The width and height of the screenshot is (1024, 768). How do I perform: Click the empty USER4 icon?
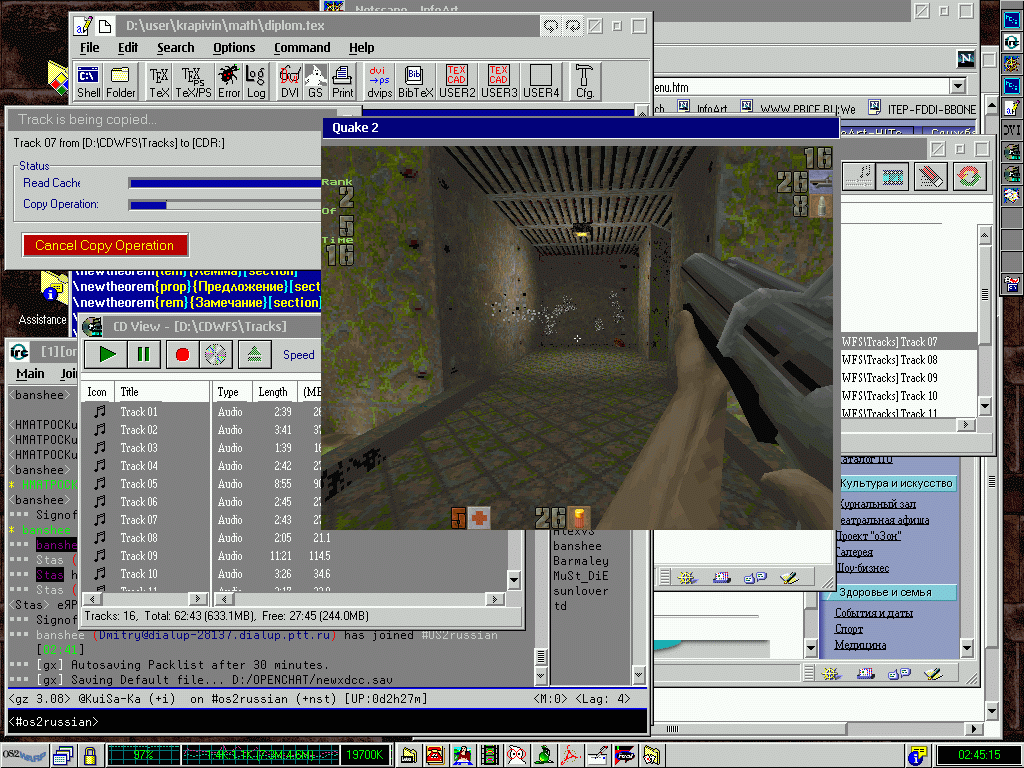coord(541,82)
